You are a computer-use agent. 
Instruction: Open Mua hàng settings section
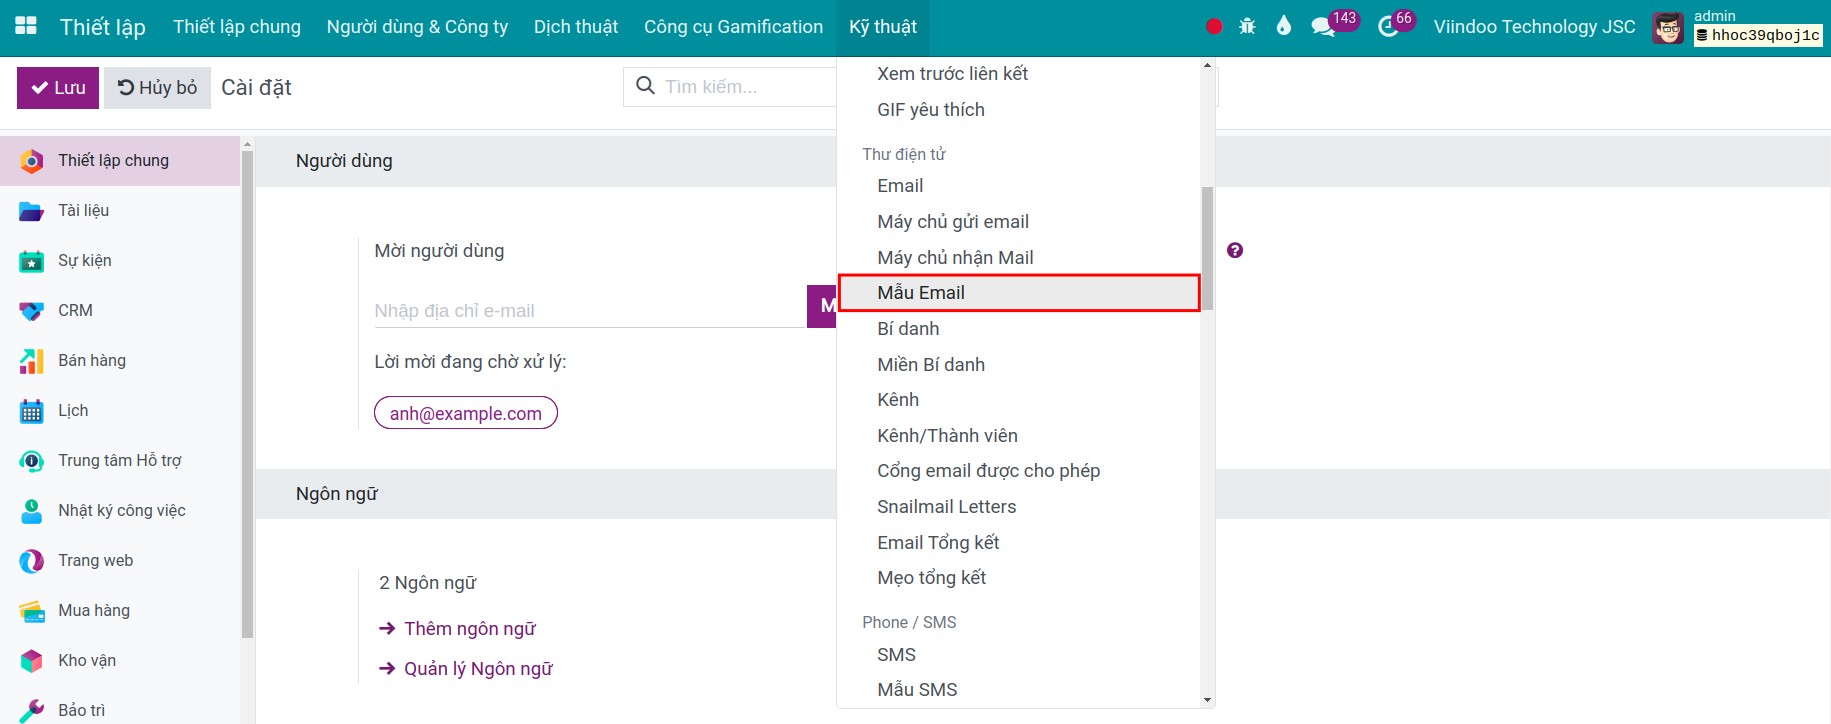[x=120, y=611]
